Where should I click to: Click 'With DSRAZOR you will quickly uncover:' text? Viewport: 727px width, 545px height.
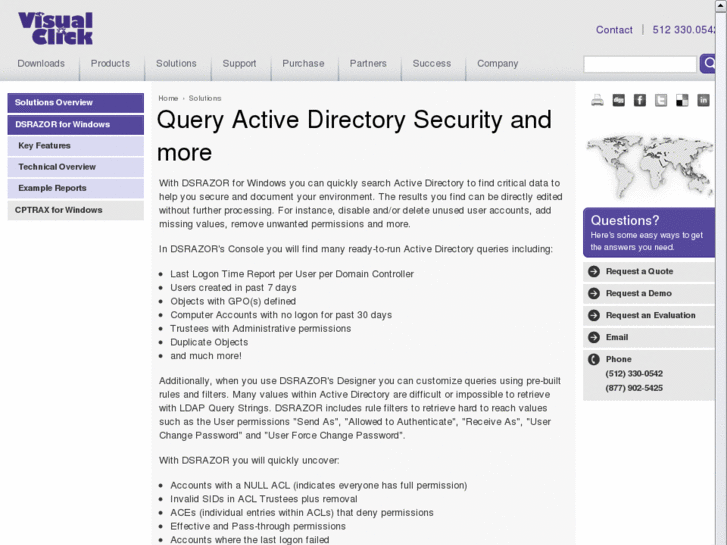click(249, 461)
